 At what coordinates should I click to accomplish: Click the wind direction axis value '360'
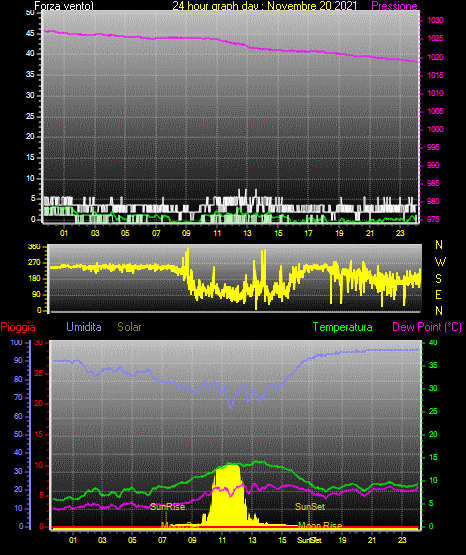34,247
